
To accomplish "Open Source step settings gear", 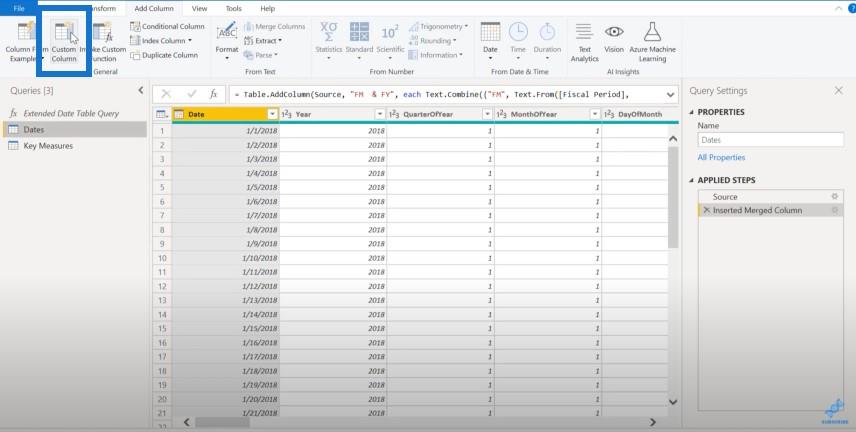I will (834, 197).
